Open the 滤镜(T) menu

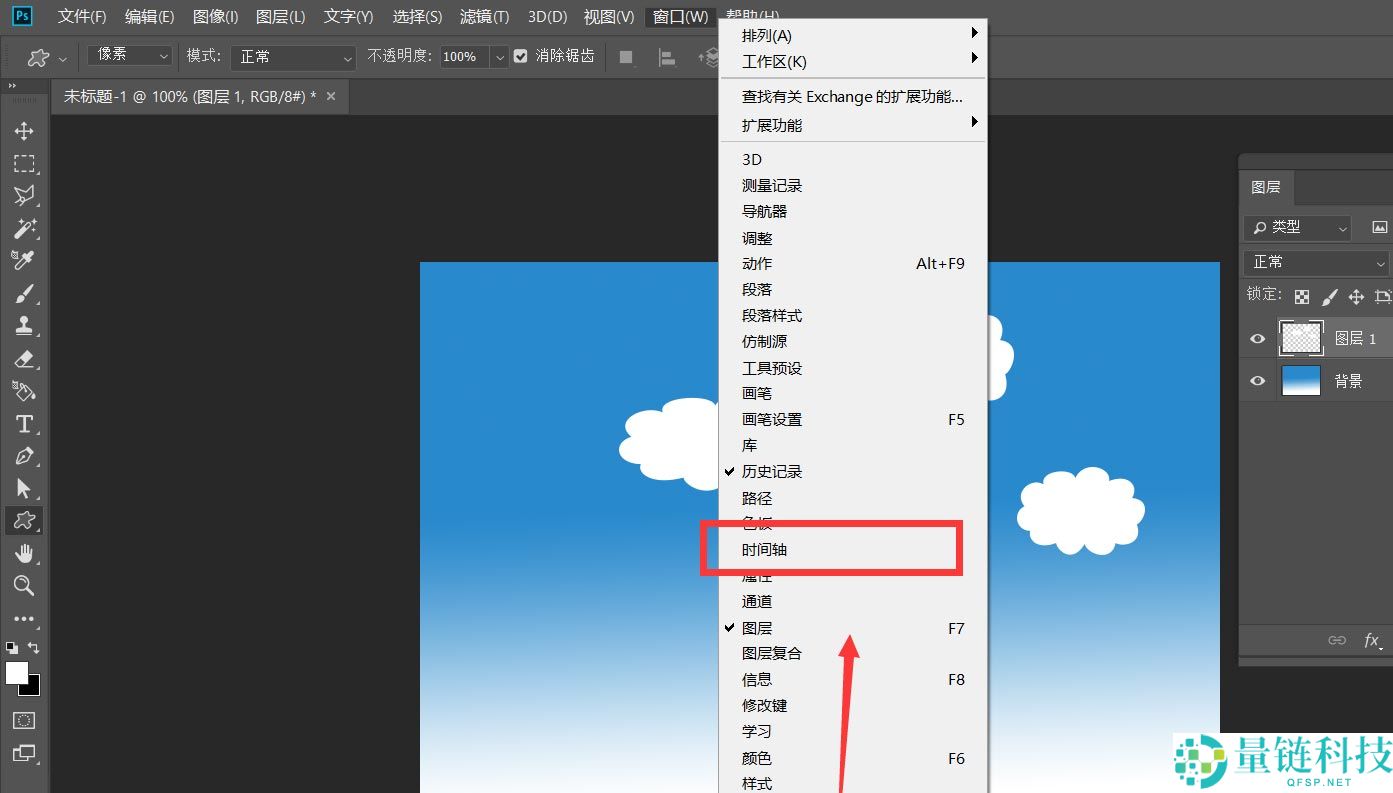484,17
